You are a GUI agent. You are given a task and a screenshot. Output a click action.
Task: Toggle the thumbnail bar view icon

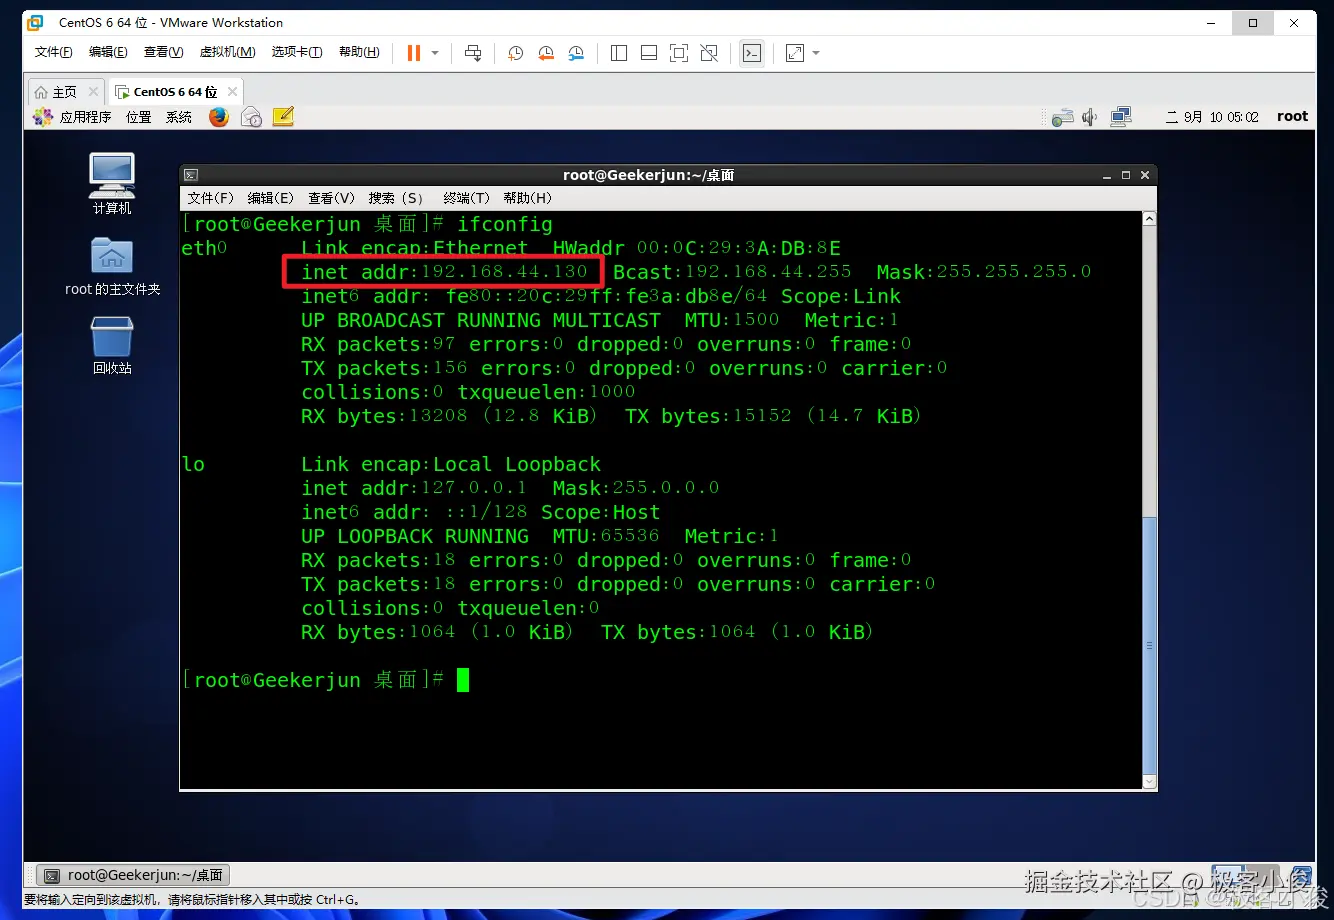pos(649,53)
